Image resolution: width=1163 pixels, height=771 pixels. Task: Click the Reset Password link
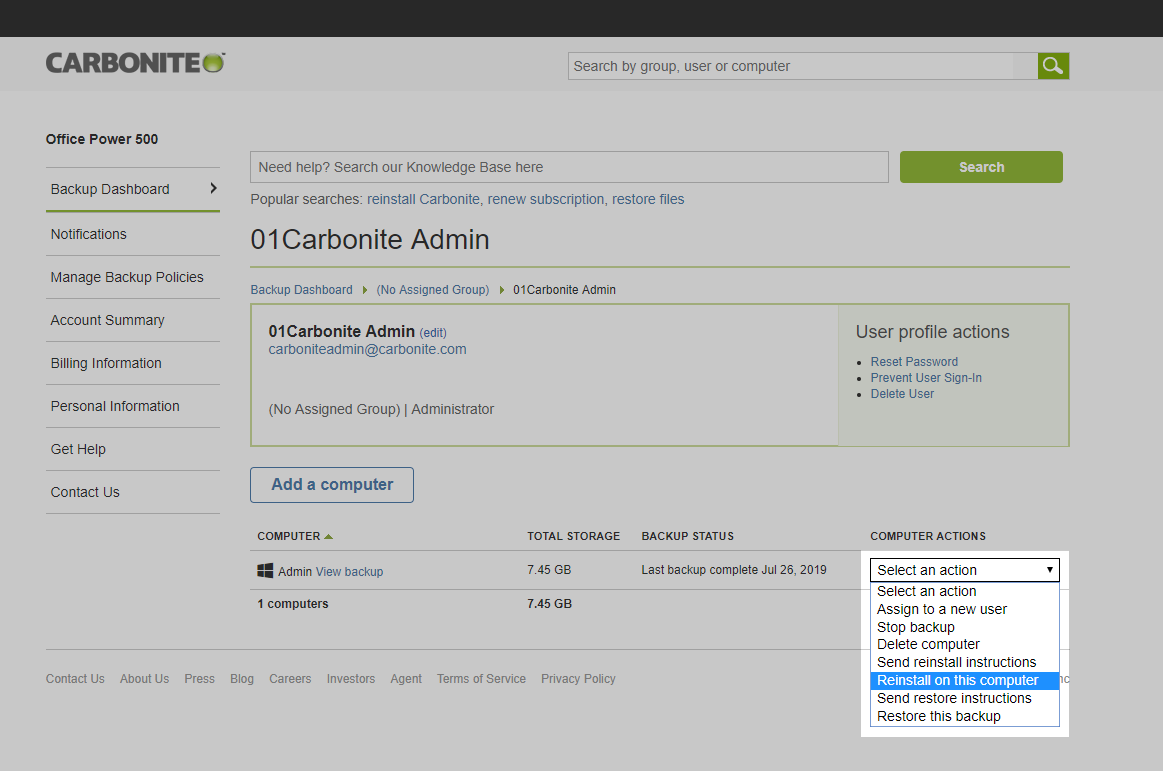click(x=914, y=362)
